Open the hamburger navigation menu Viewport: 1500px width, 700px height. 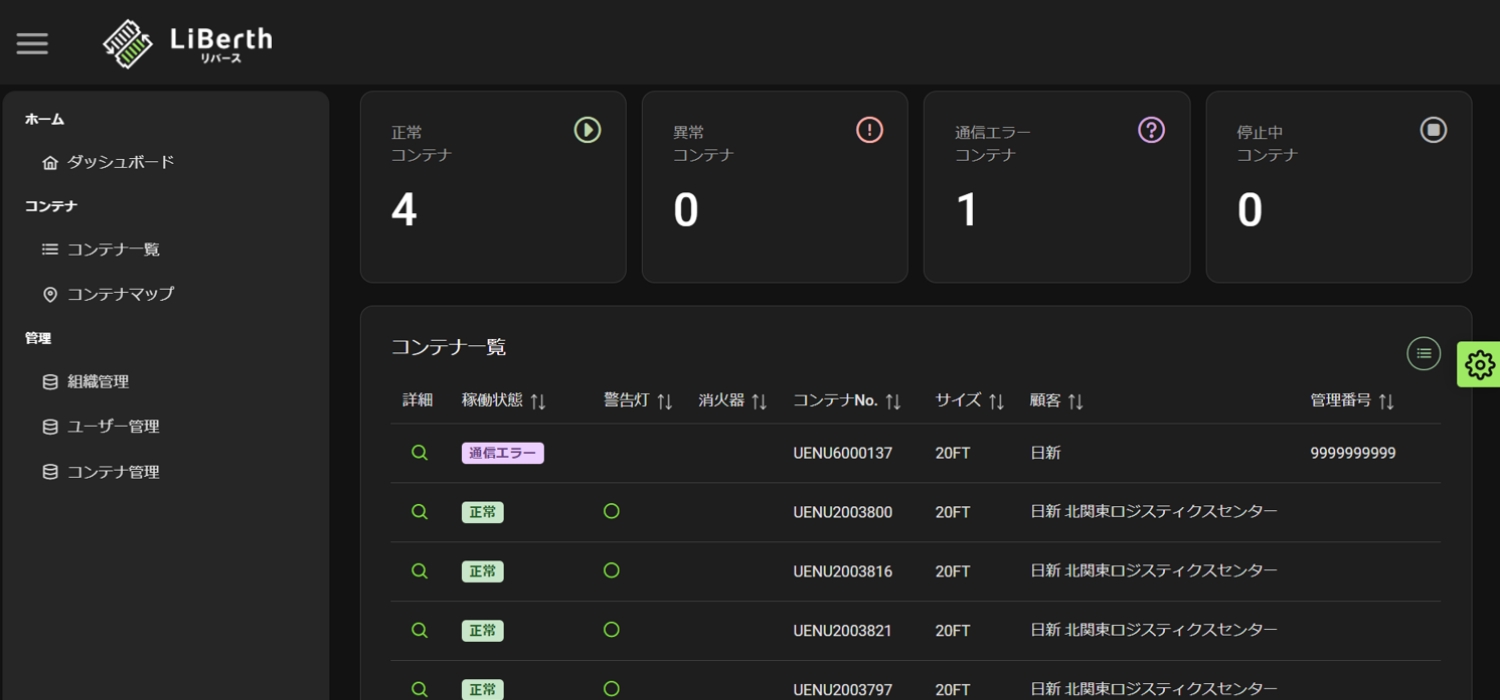32,43
